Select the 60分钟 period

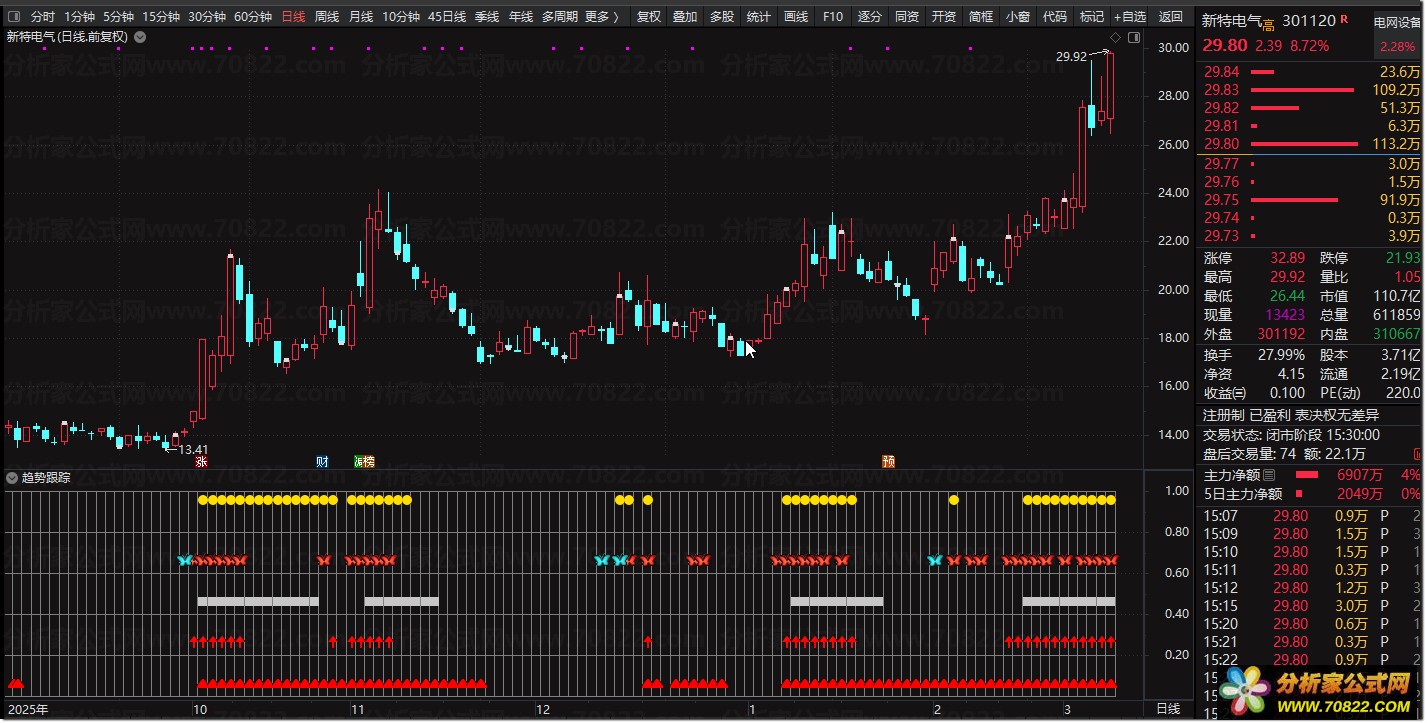click(x=253, y=17)
